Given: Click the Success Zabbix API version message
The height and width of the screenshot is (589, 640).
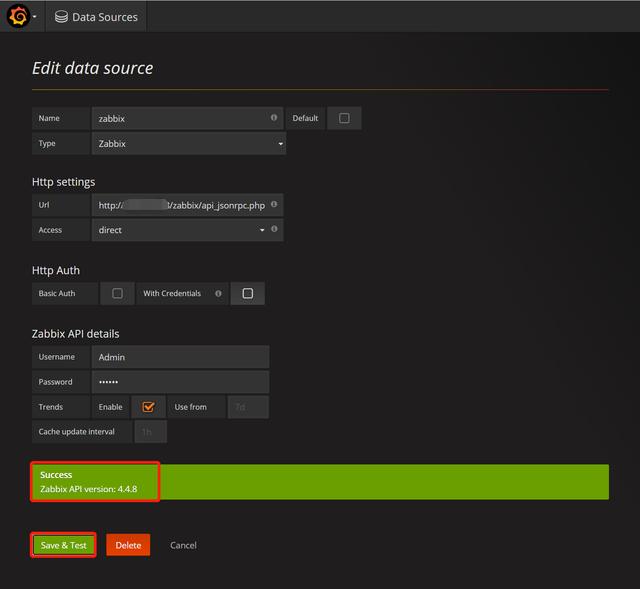Looking at the screenshot, I should coord(320,482).
